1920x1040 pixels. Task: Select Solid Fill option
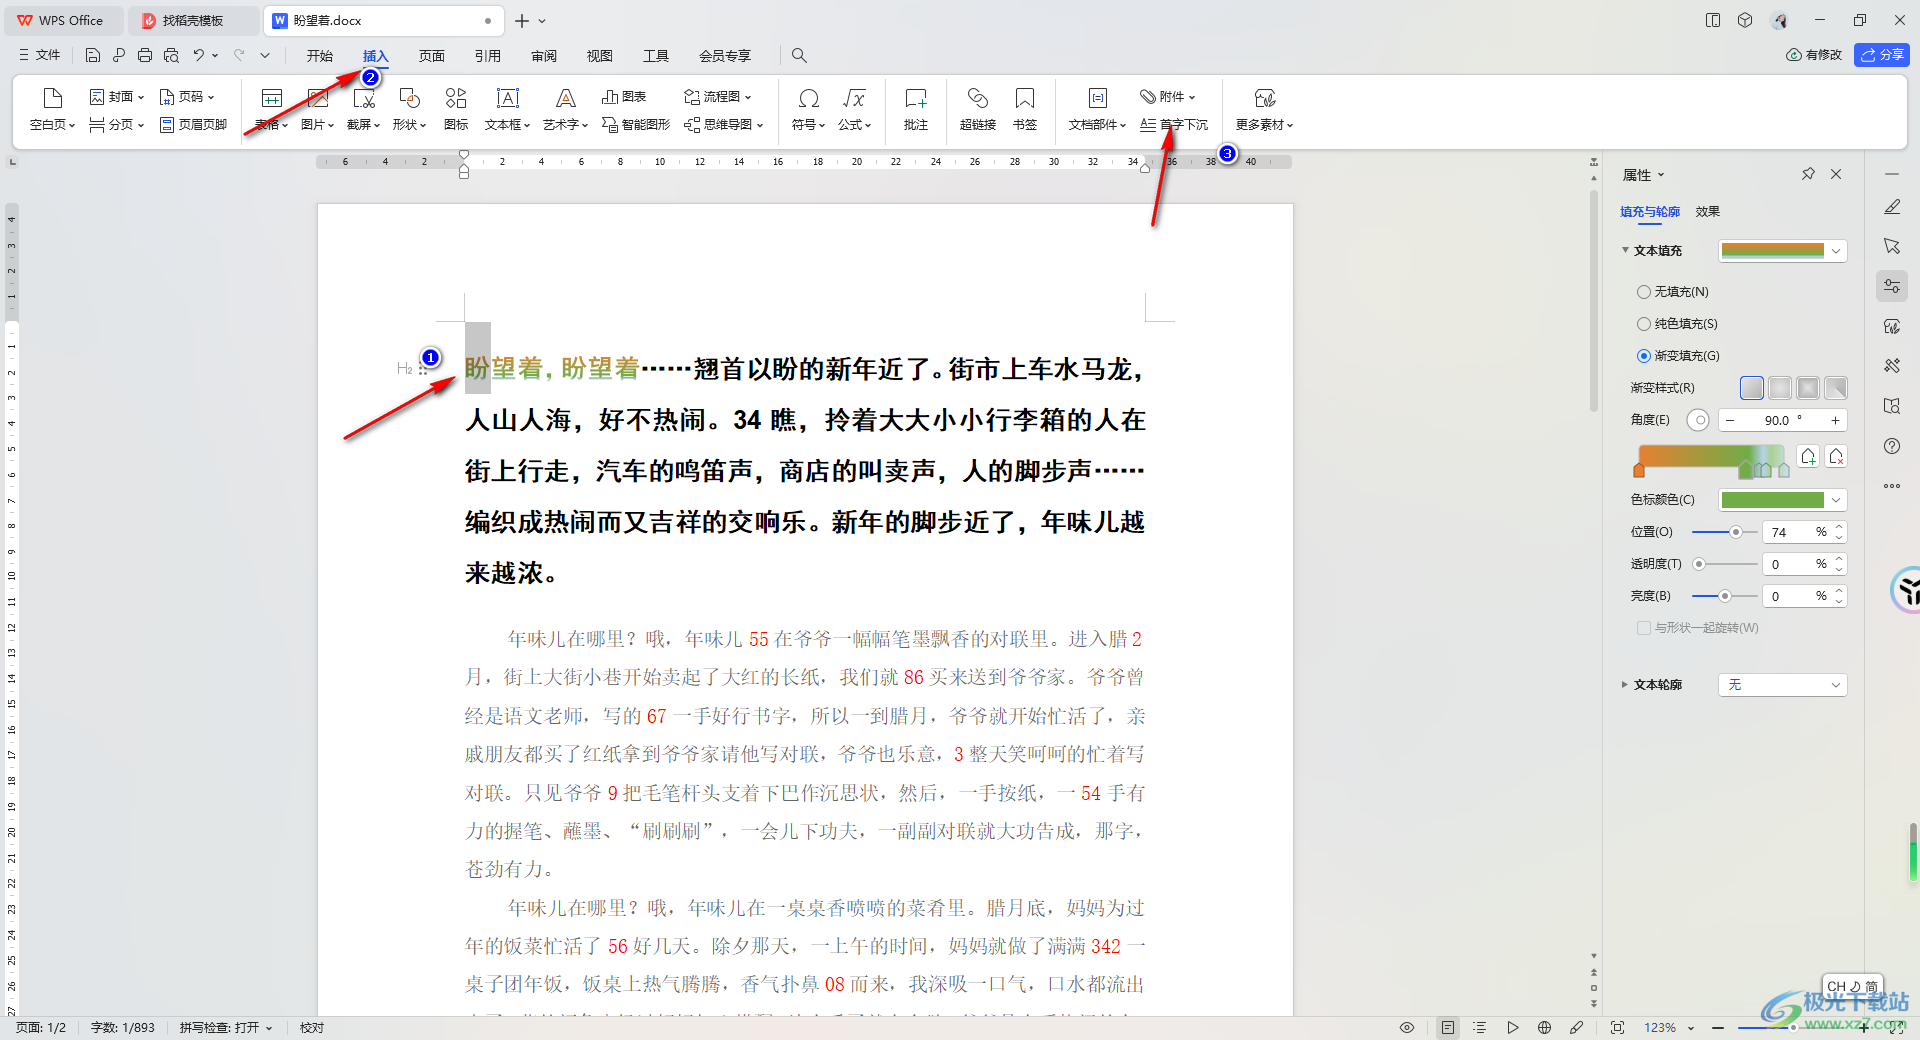[x=1677, y=324]
